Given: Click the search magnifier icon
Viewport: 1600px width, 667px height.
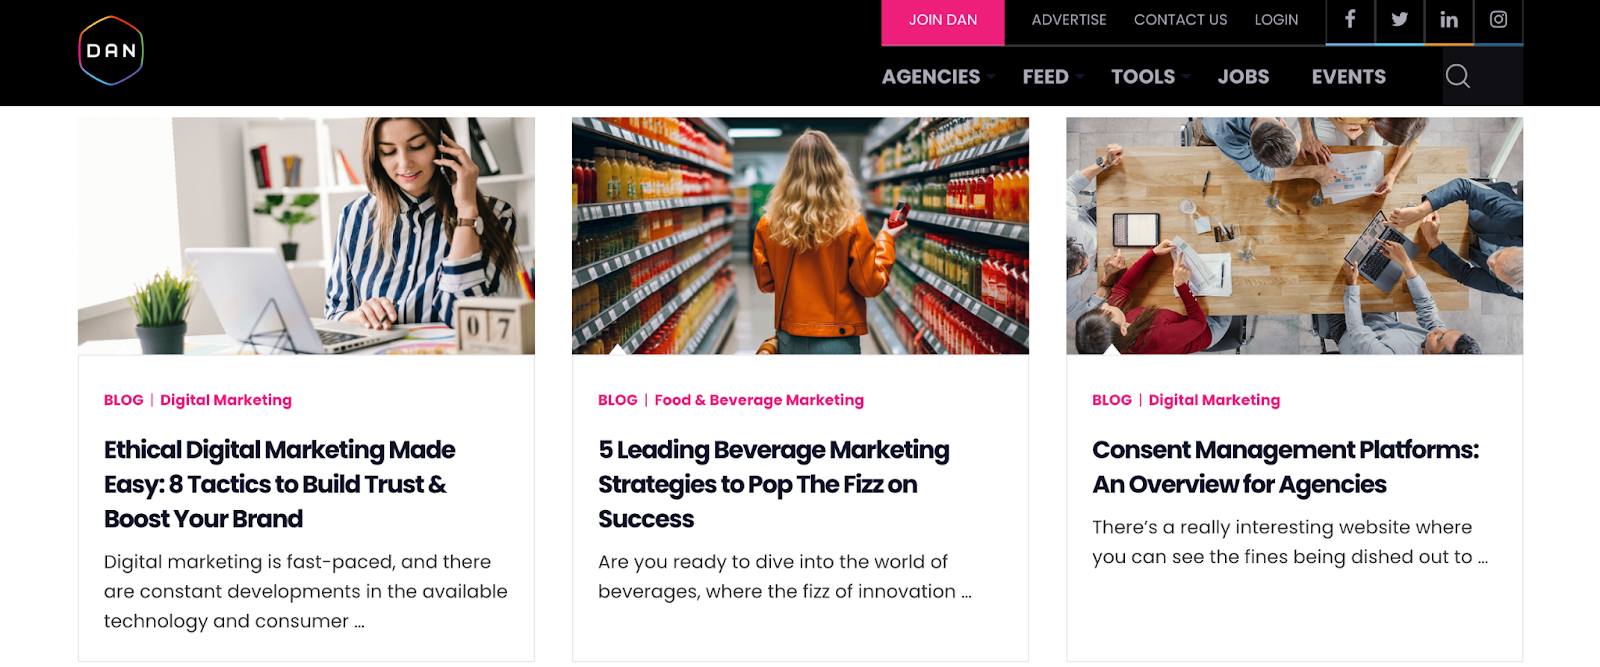Looking at the screenshot, I should (x=1457, y=76).
